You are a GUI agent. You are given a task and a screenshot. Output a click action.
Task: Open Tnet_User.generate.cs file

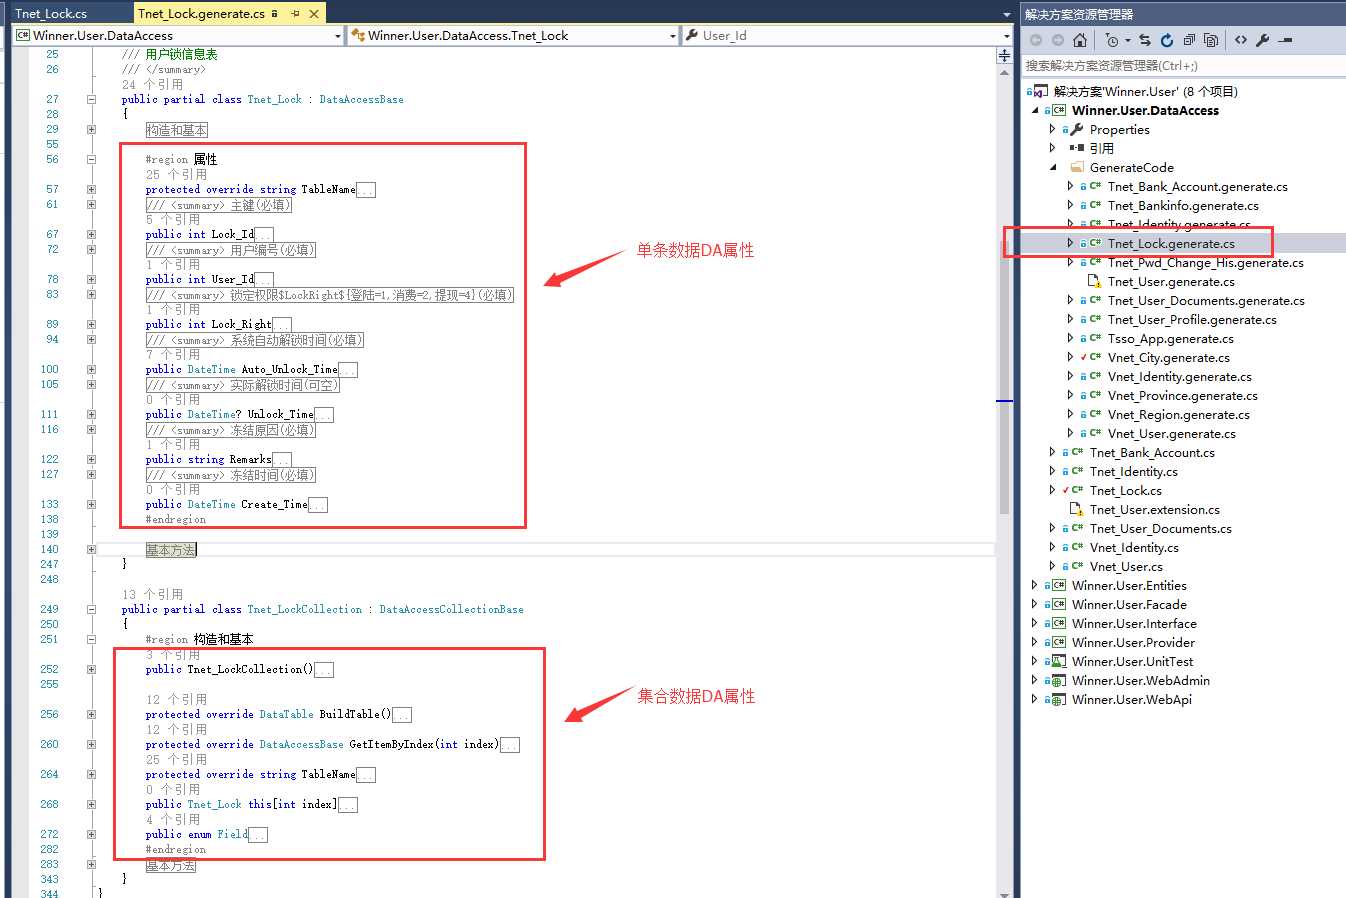coord(1171,281)
